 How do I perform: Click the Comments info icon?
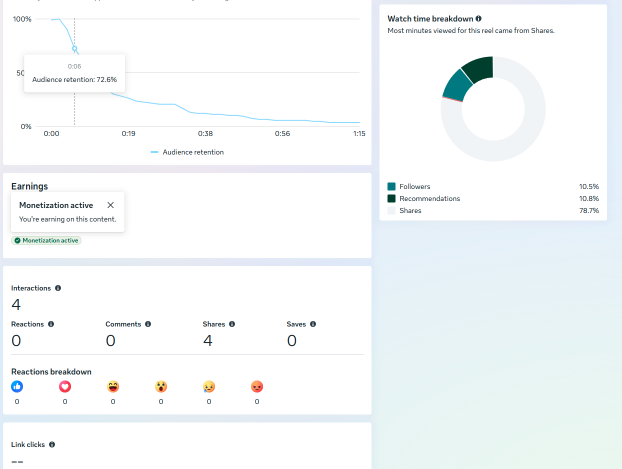(x=148, y=324)
